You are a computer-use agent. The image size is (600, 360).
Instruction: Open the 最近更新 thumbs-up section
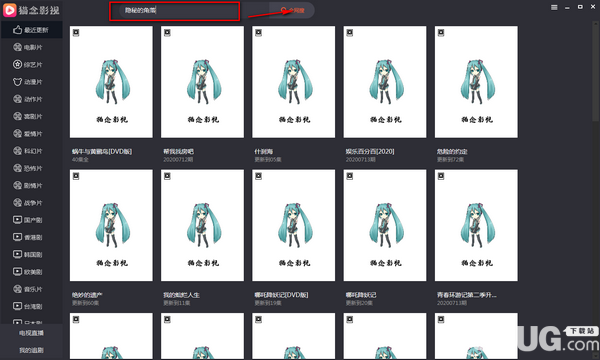31,30
